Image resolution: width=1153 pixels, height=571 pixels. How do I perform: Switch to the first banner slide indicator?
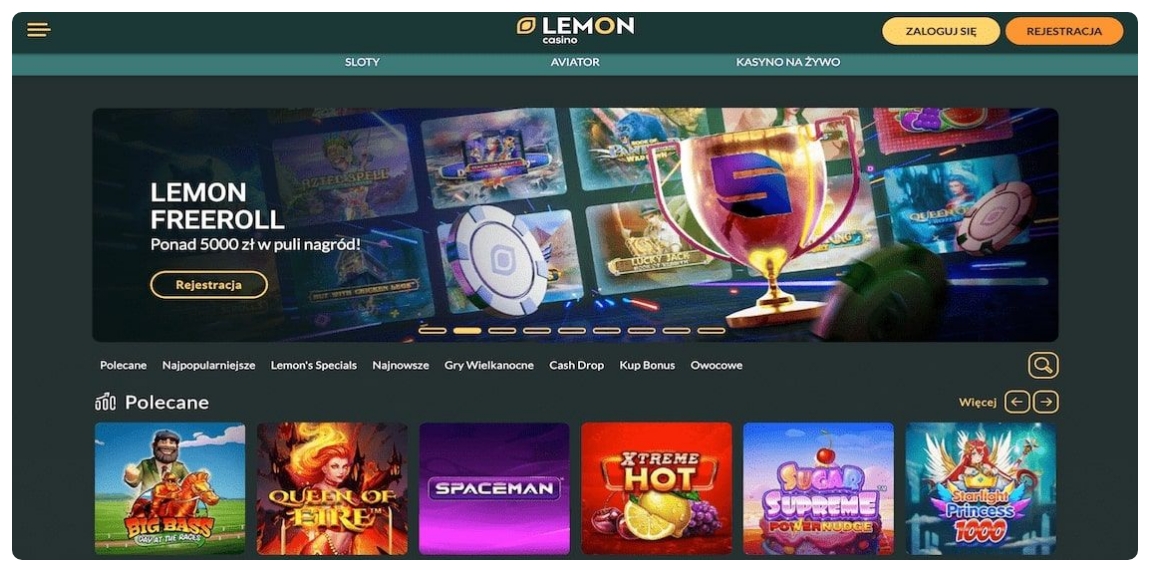point(432,331)
